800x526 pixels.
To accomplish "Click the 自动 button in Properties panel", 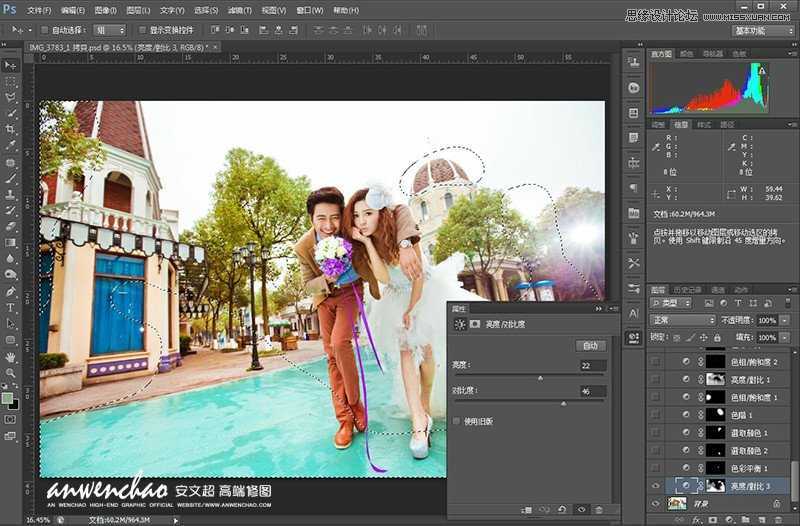I will coord(590,345).
